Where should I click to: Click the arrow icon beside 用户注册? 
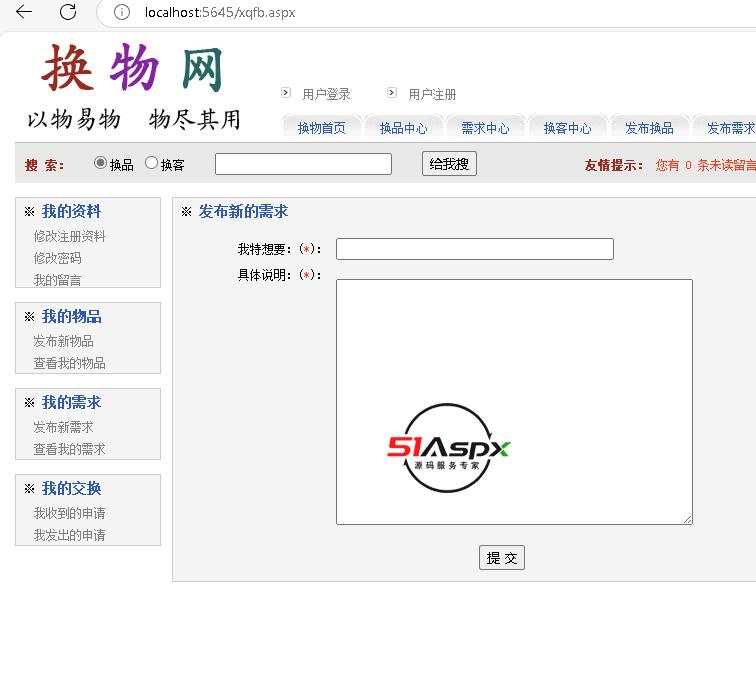pos(392,93)
